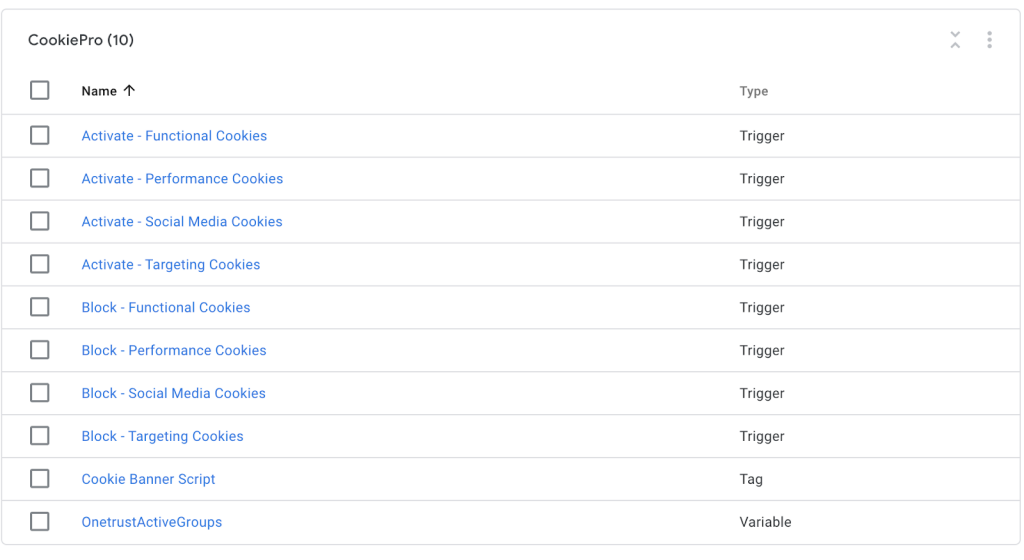Open the Block - Social Media Cookies link
The width and height of the screenshot is (1024, 560).
pos(174,394)
